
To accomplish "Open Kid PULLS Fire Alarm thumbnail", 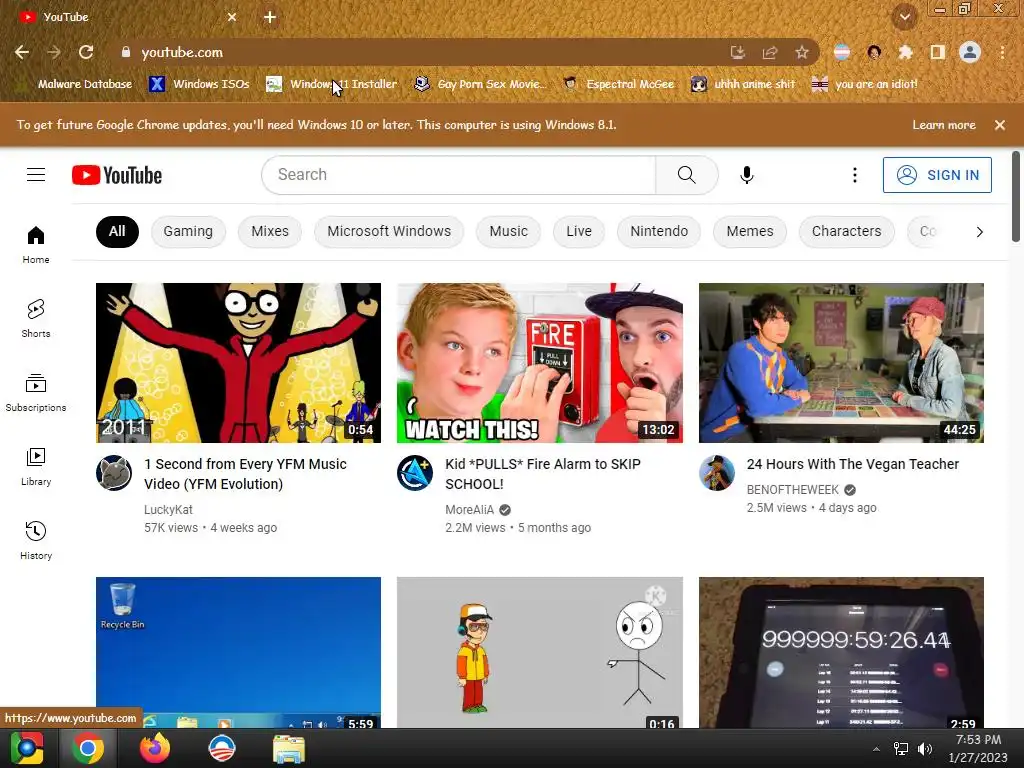I will coord(539,362).
